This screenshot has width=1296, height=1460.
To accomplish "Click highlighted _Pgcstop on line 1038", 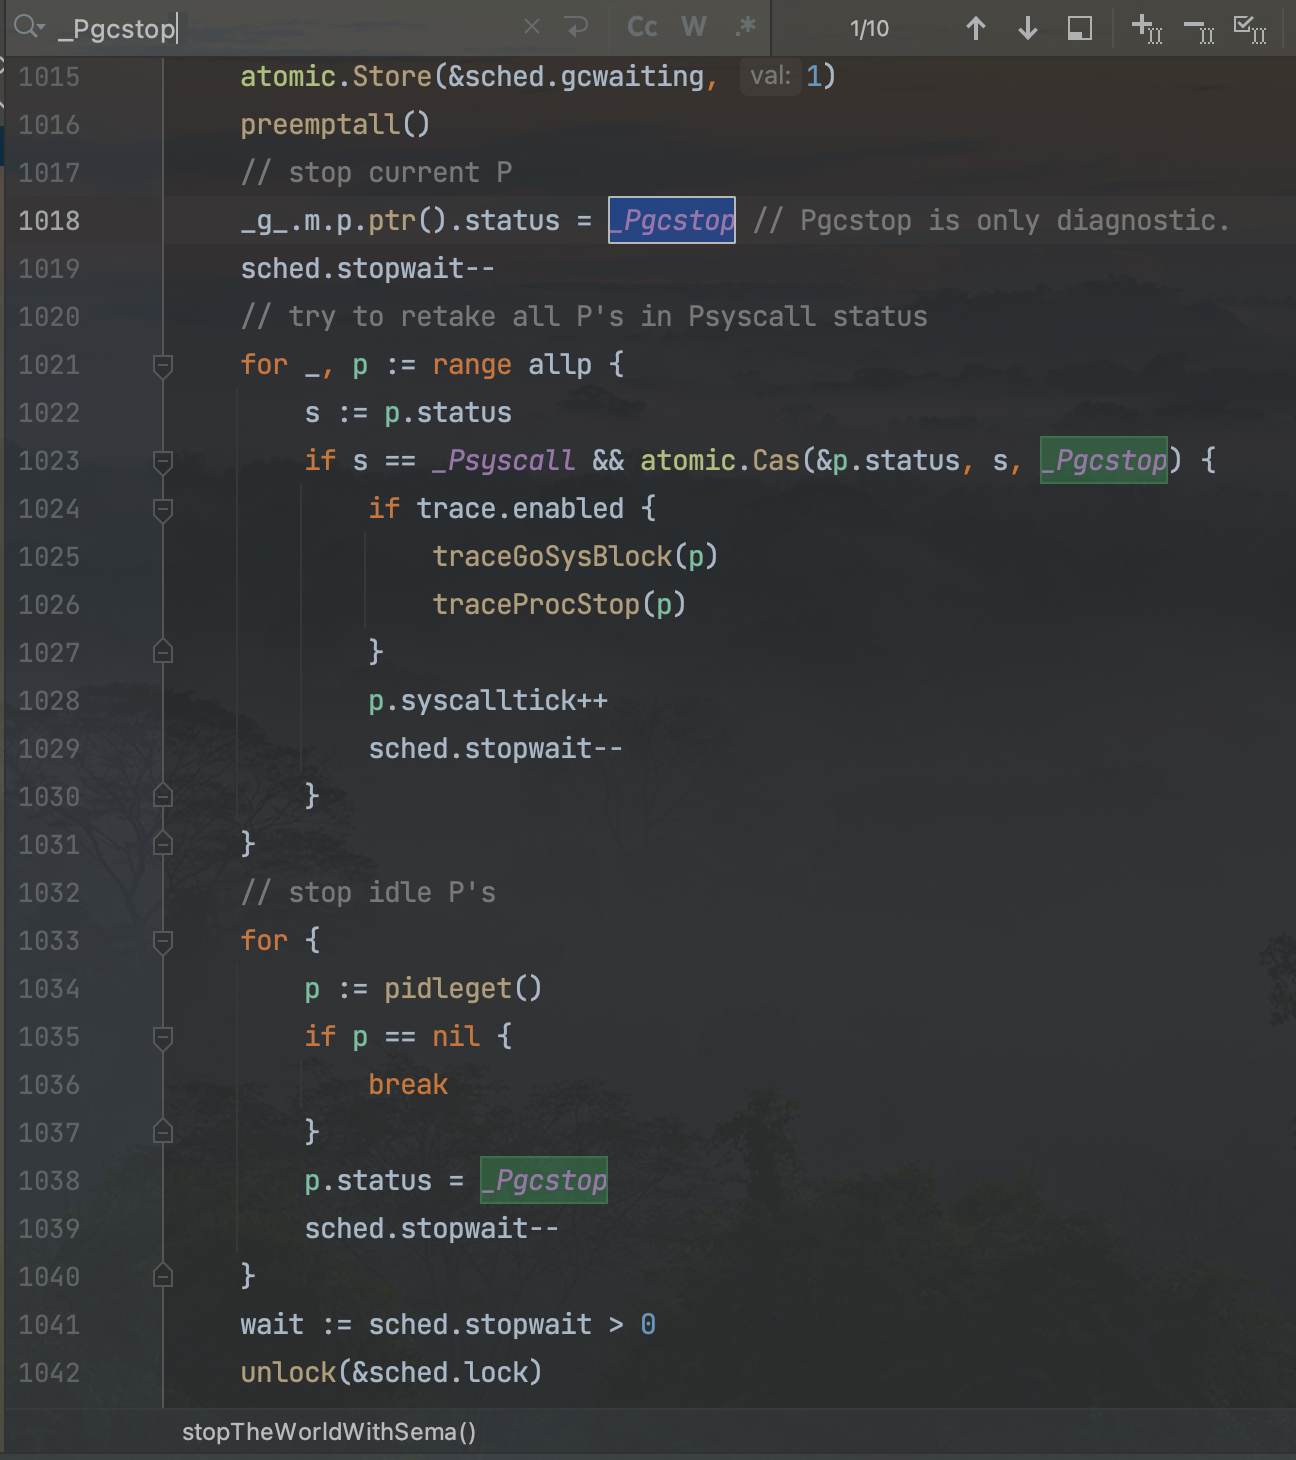I will coord(543,1180).
